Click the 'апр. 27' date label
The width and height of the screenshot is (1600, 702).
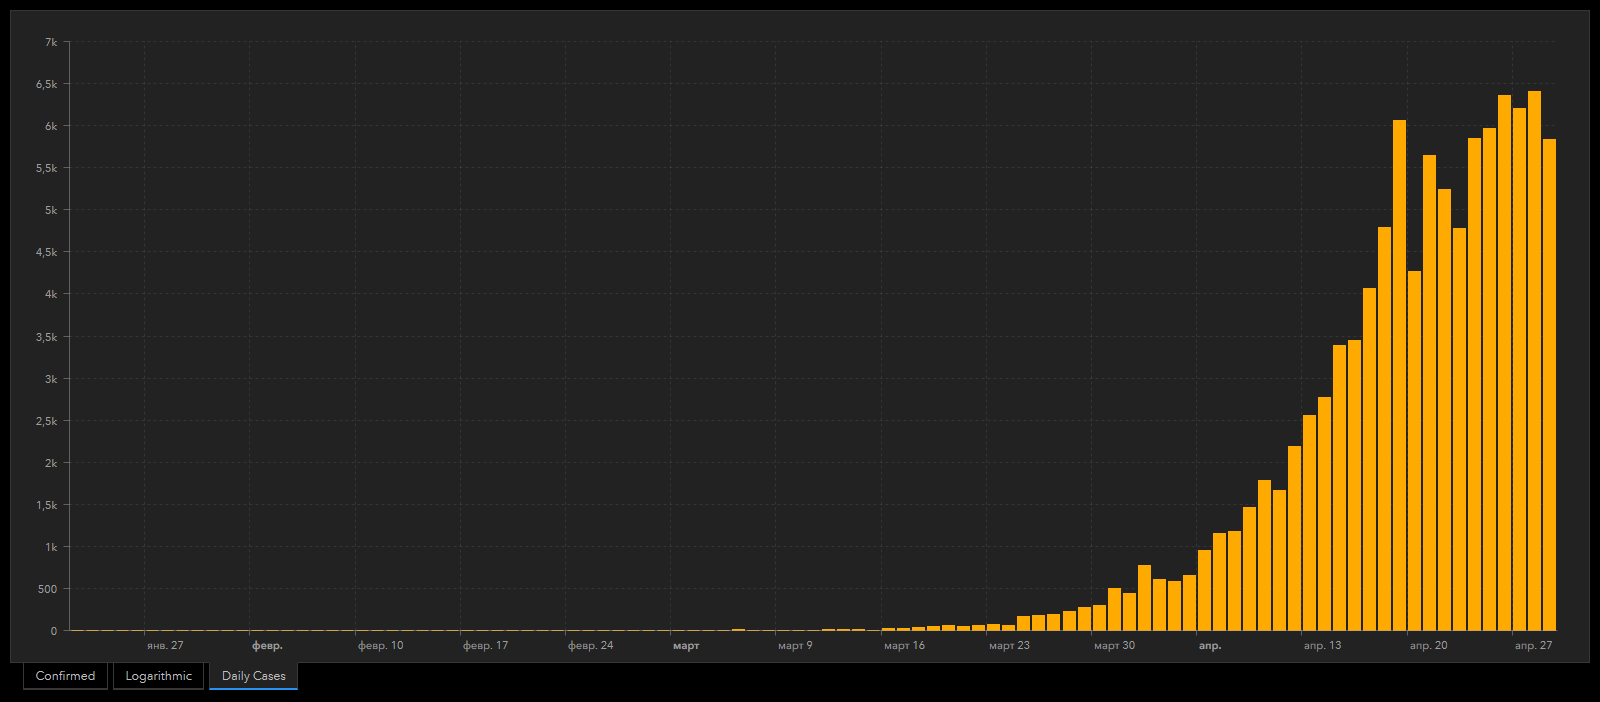point(1533,646)
